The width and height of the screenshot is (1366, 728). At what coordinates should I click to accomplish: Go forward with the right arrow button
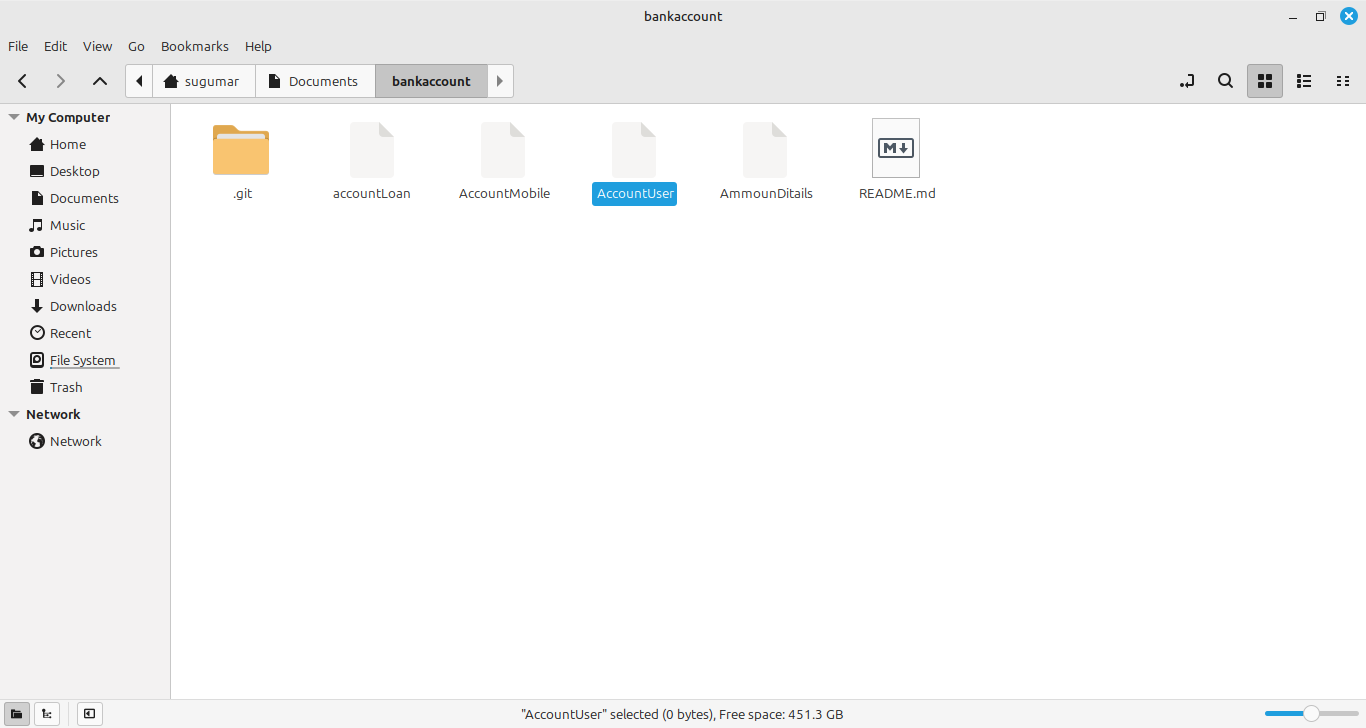pos(61,81)
